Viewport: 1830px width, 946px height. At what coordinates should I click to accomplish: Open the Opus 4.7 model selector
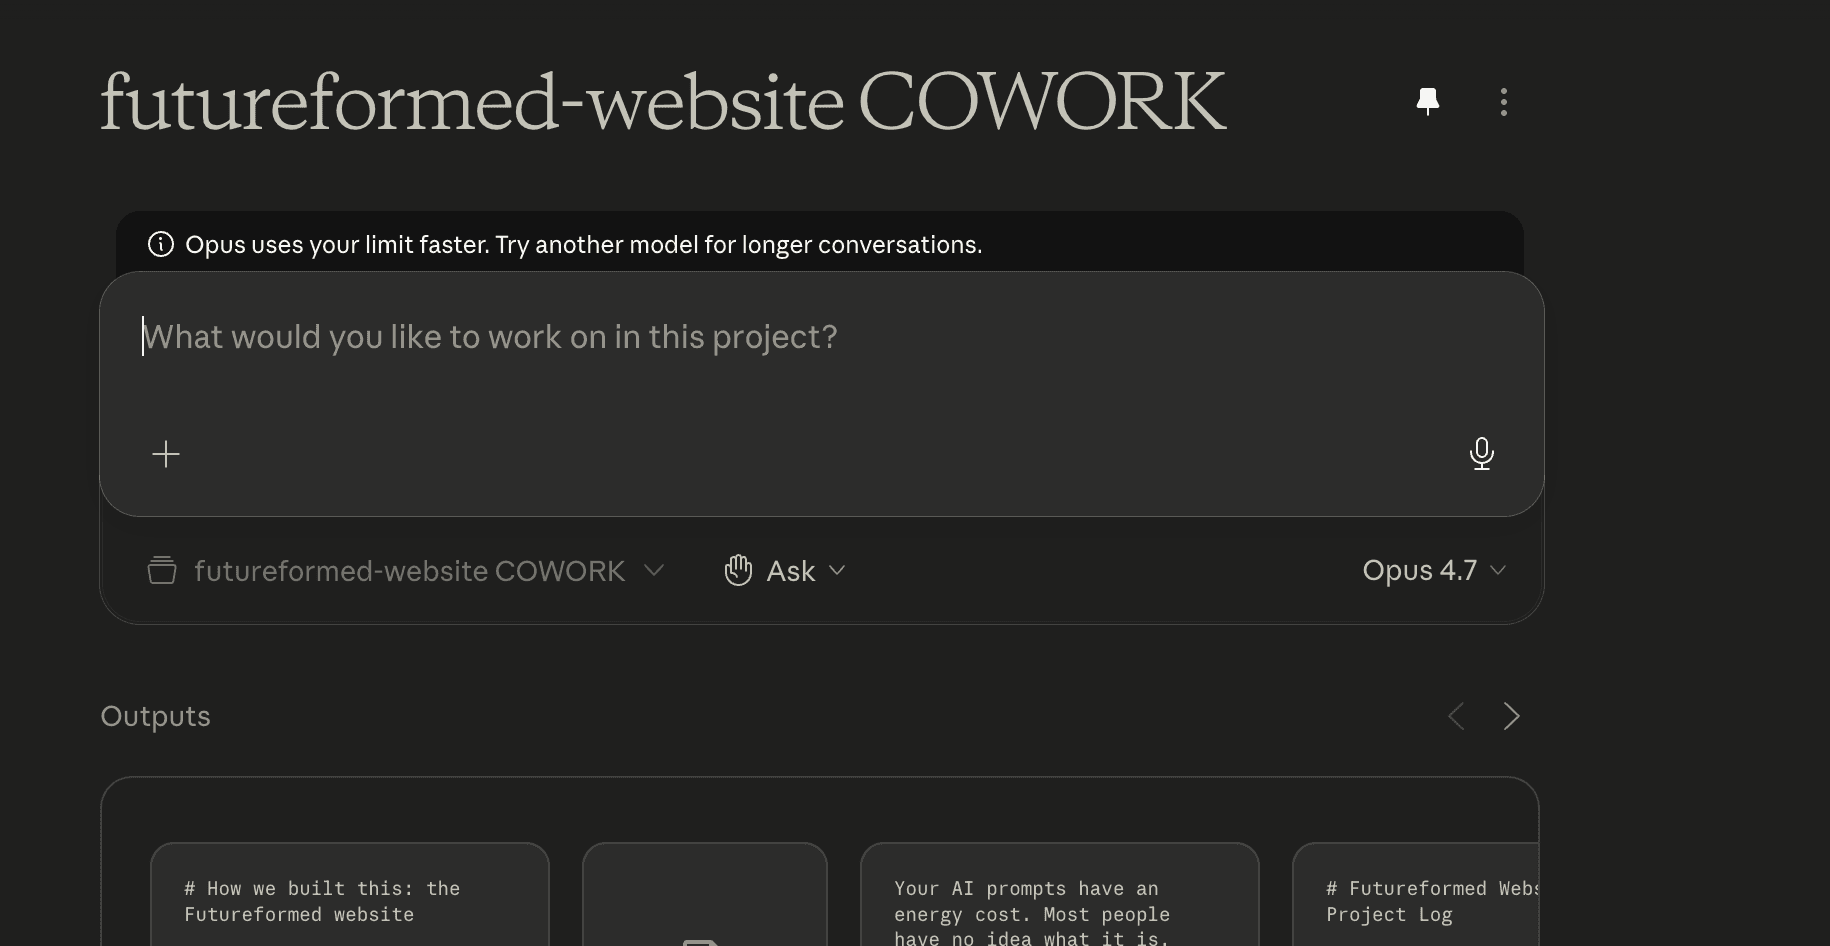point(1434,570)
